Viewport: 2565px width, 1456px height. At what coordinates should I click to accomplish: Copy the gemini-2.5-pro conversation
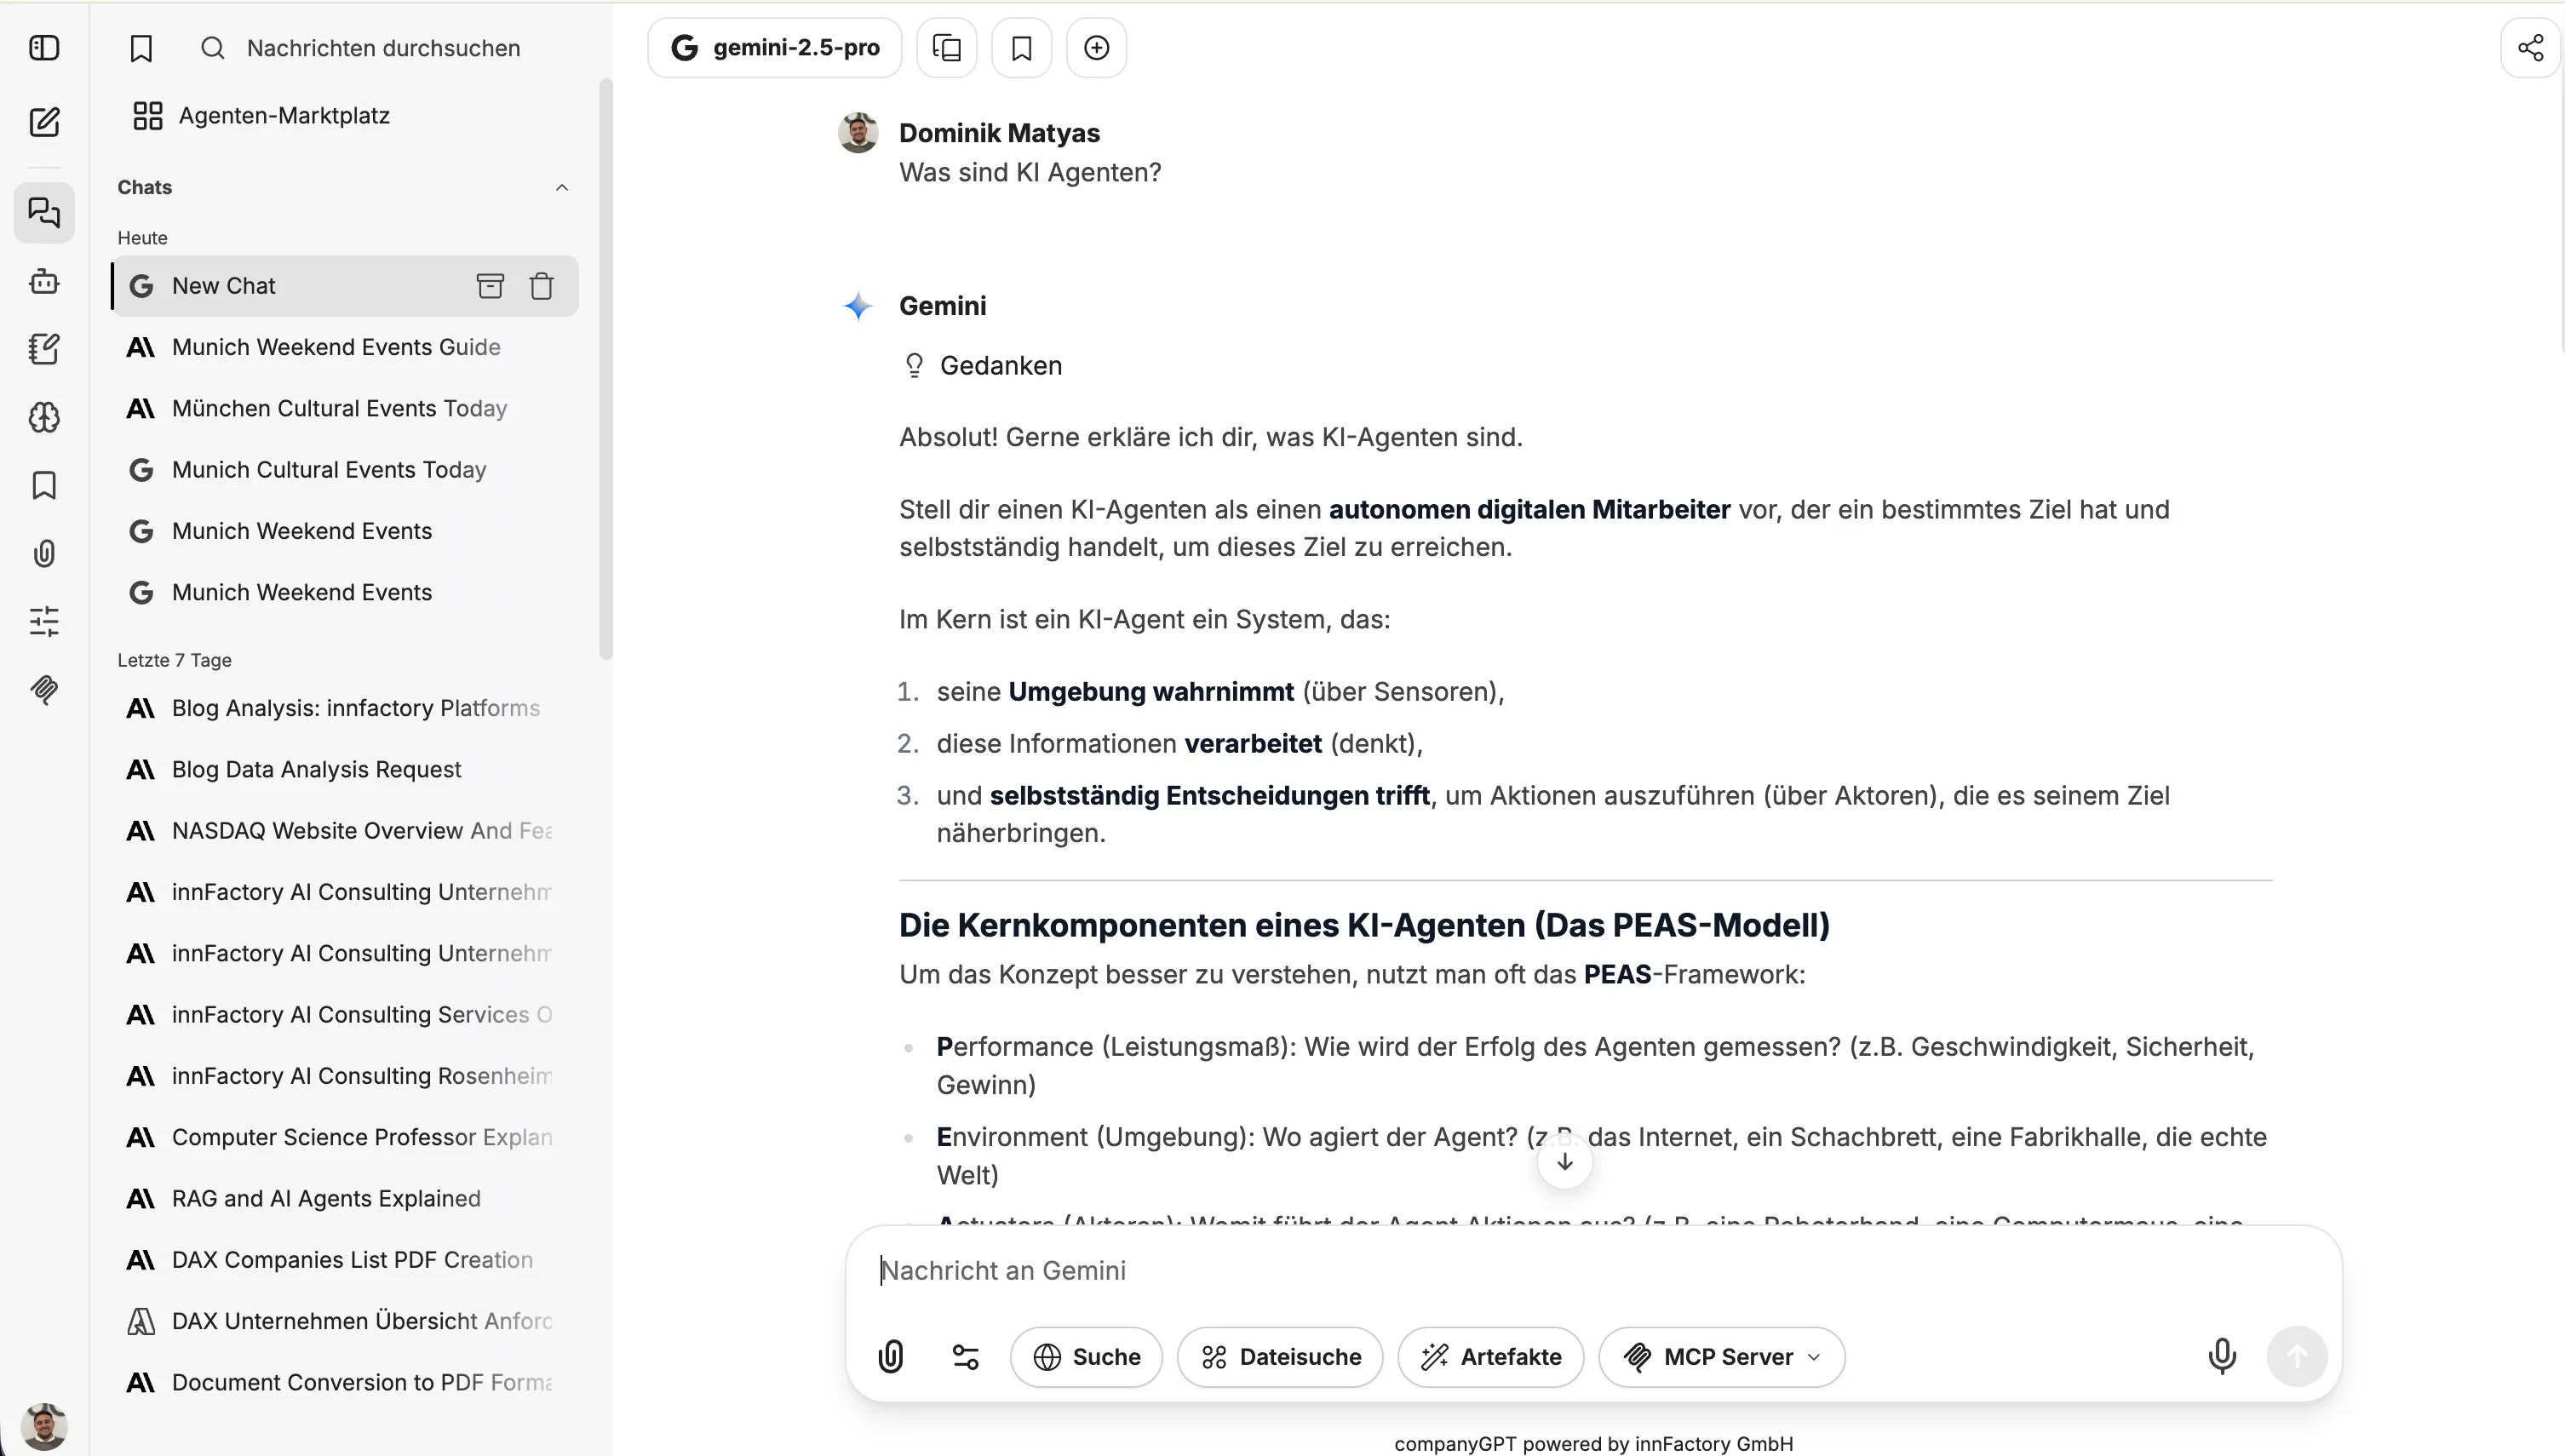[x=946, y=47]
